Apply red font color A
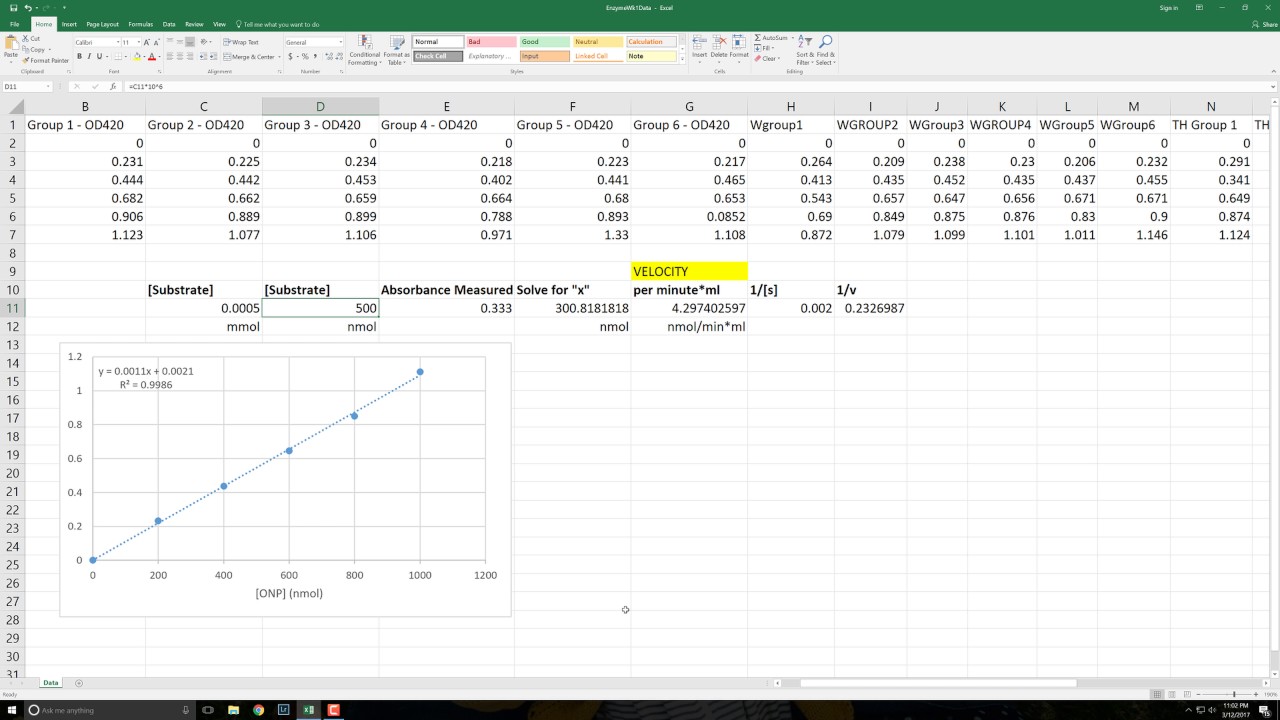Viewport: 1280px width, 720px height. (x=152, y=57)
